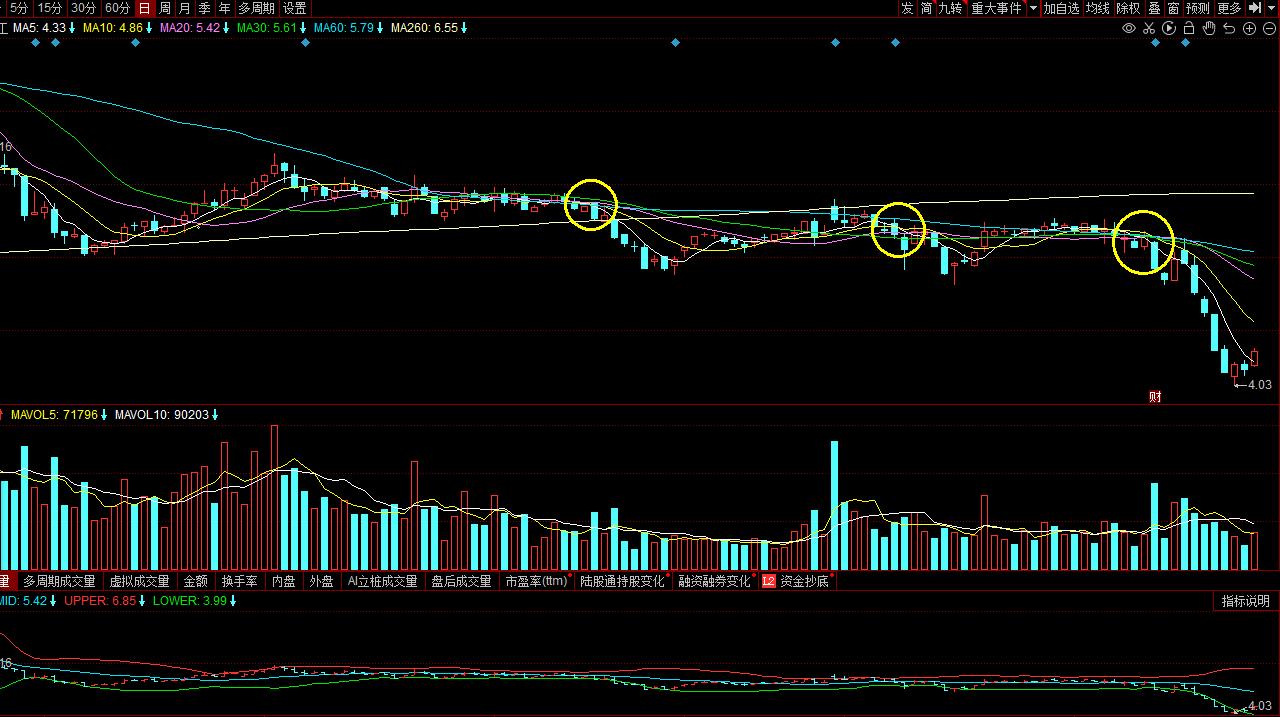Select the scissors cut tool
This screenshot has width=1280, height=717.
pyautogui.click(x=1149, y=28)
